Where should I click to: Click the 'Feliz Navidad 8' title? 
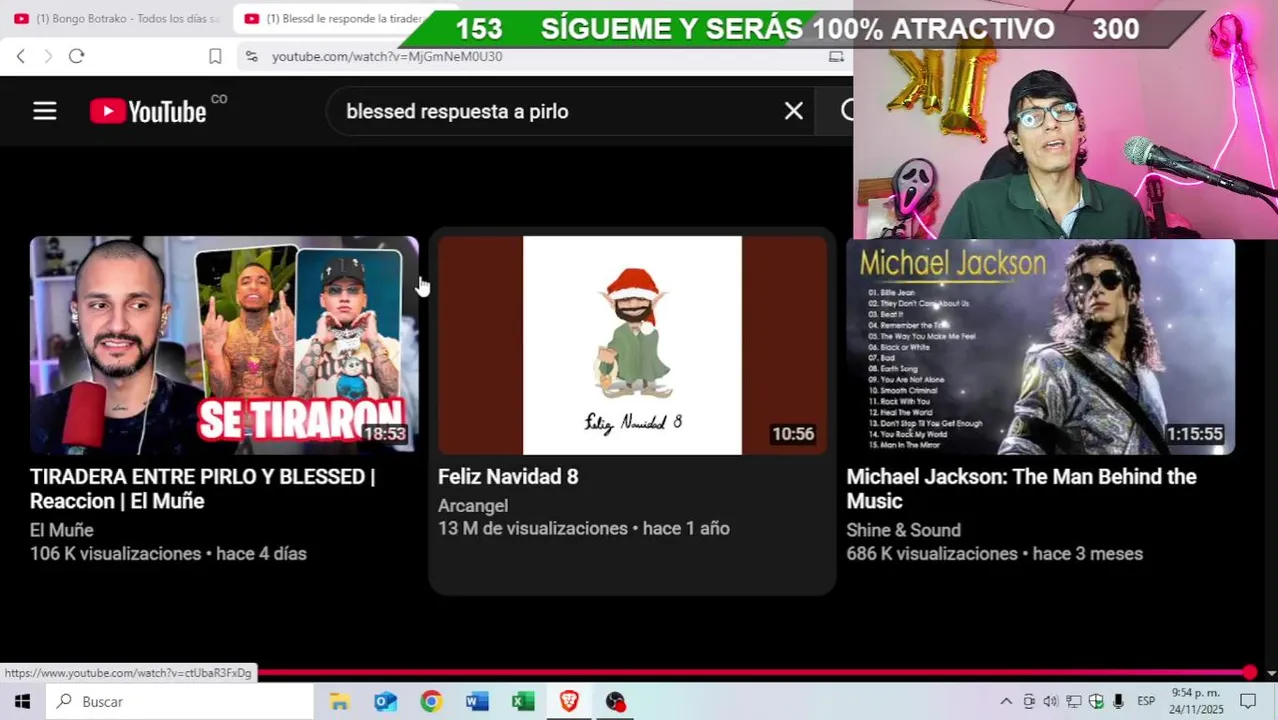[x=508, y=477]
